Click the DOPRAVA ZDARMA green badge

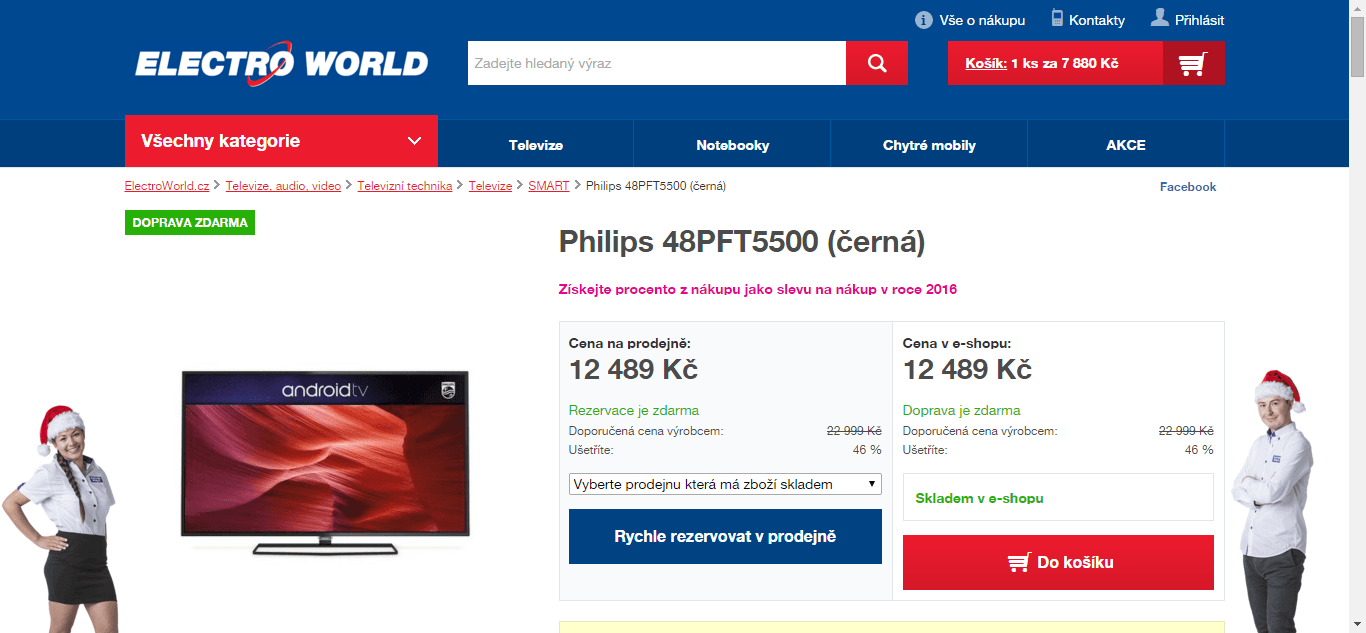coord(190,223)
